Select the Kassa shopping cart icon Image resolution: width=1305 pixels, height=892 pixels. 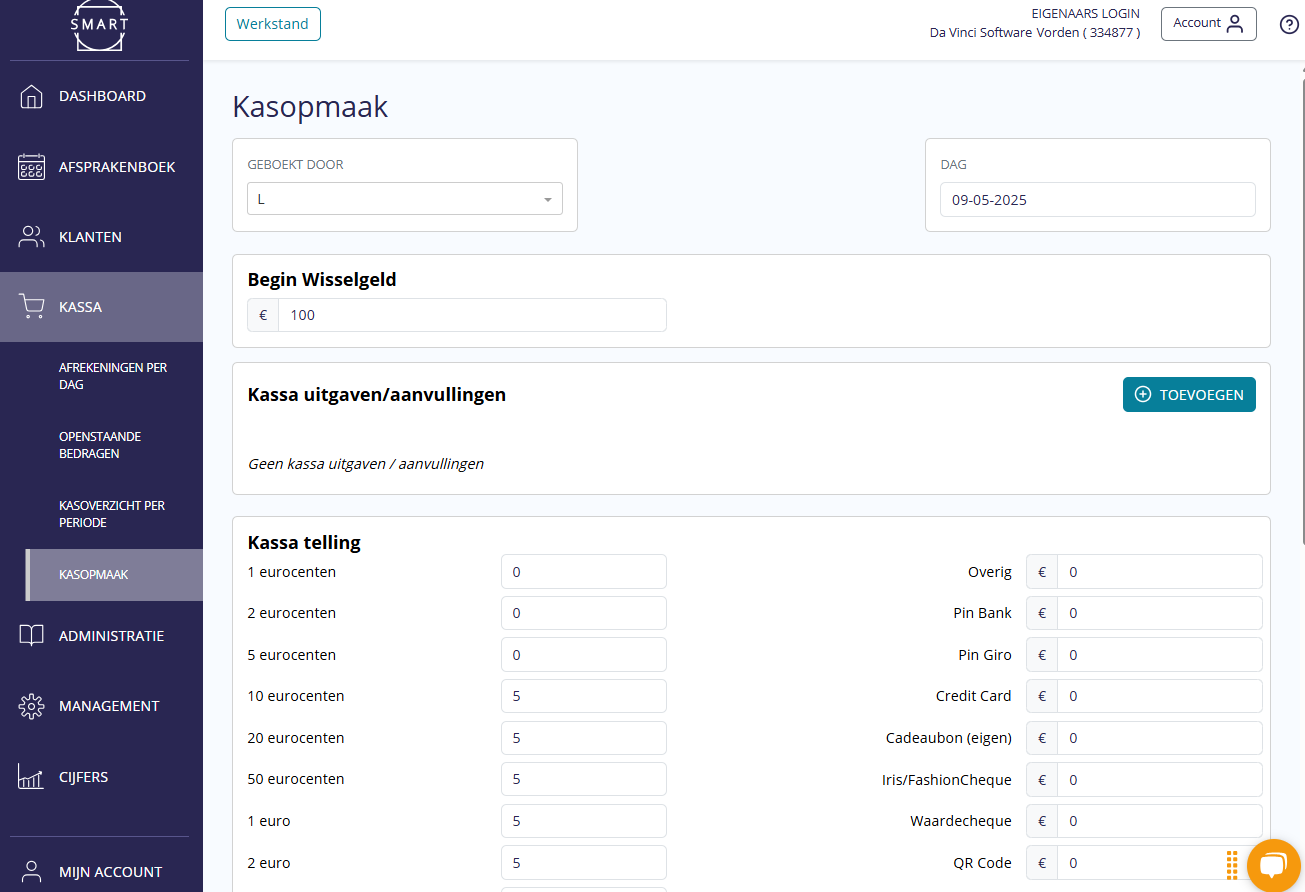tap(32, 307)
